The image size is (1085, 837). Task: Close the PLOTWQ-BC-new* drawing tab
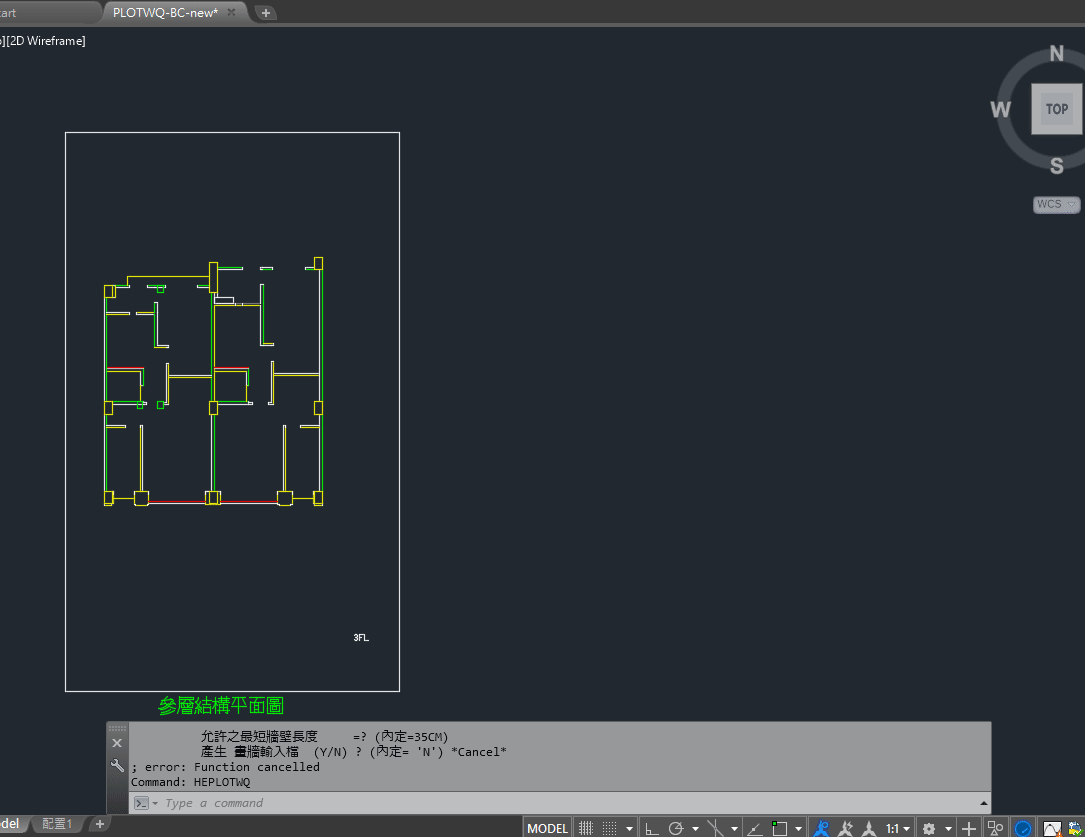(232, 12)
